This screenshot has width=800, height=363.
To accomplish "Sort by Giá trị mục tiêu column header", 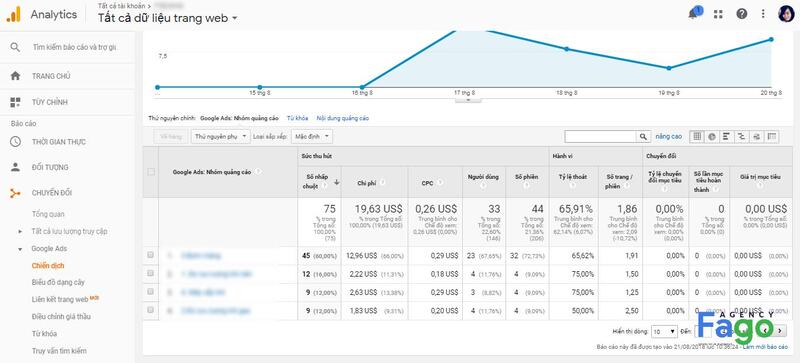I will tap(761, 177).
